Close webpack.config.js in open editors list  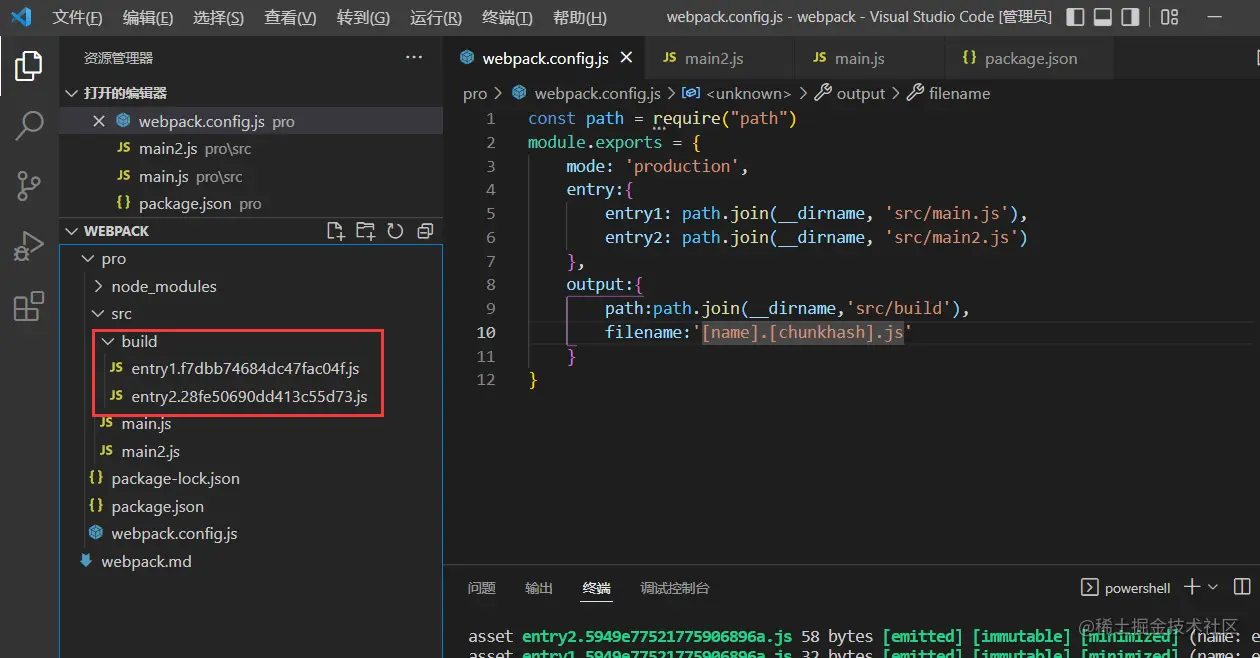99,121
